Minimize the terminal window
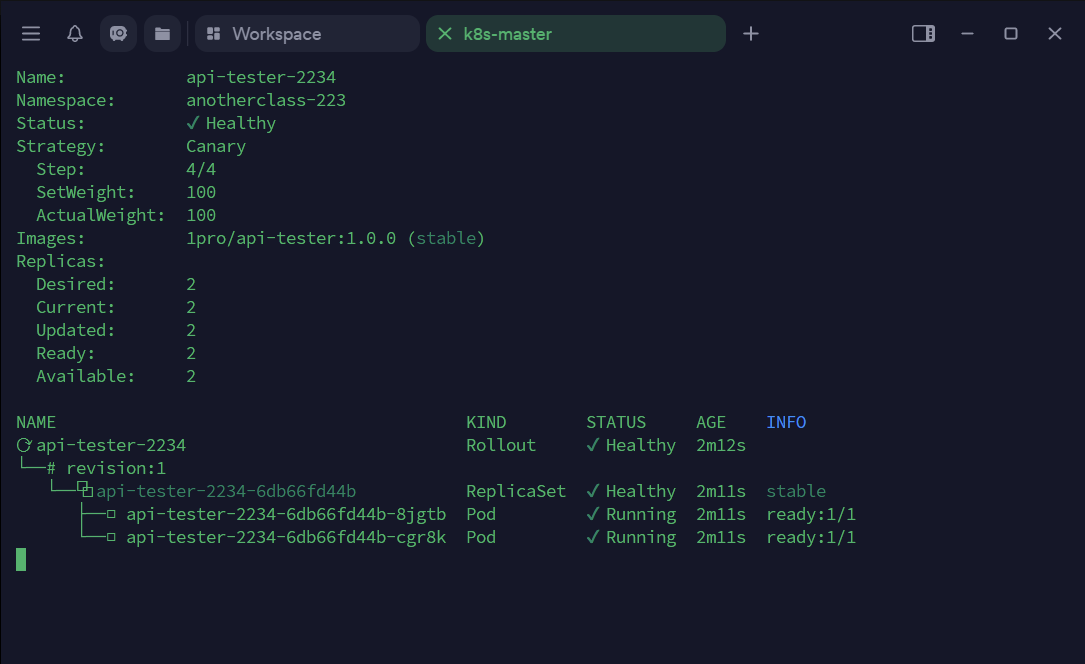1085x664 pixels. pos(967,34)
